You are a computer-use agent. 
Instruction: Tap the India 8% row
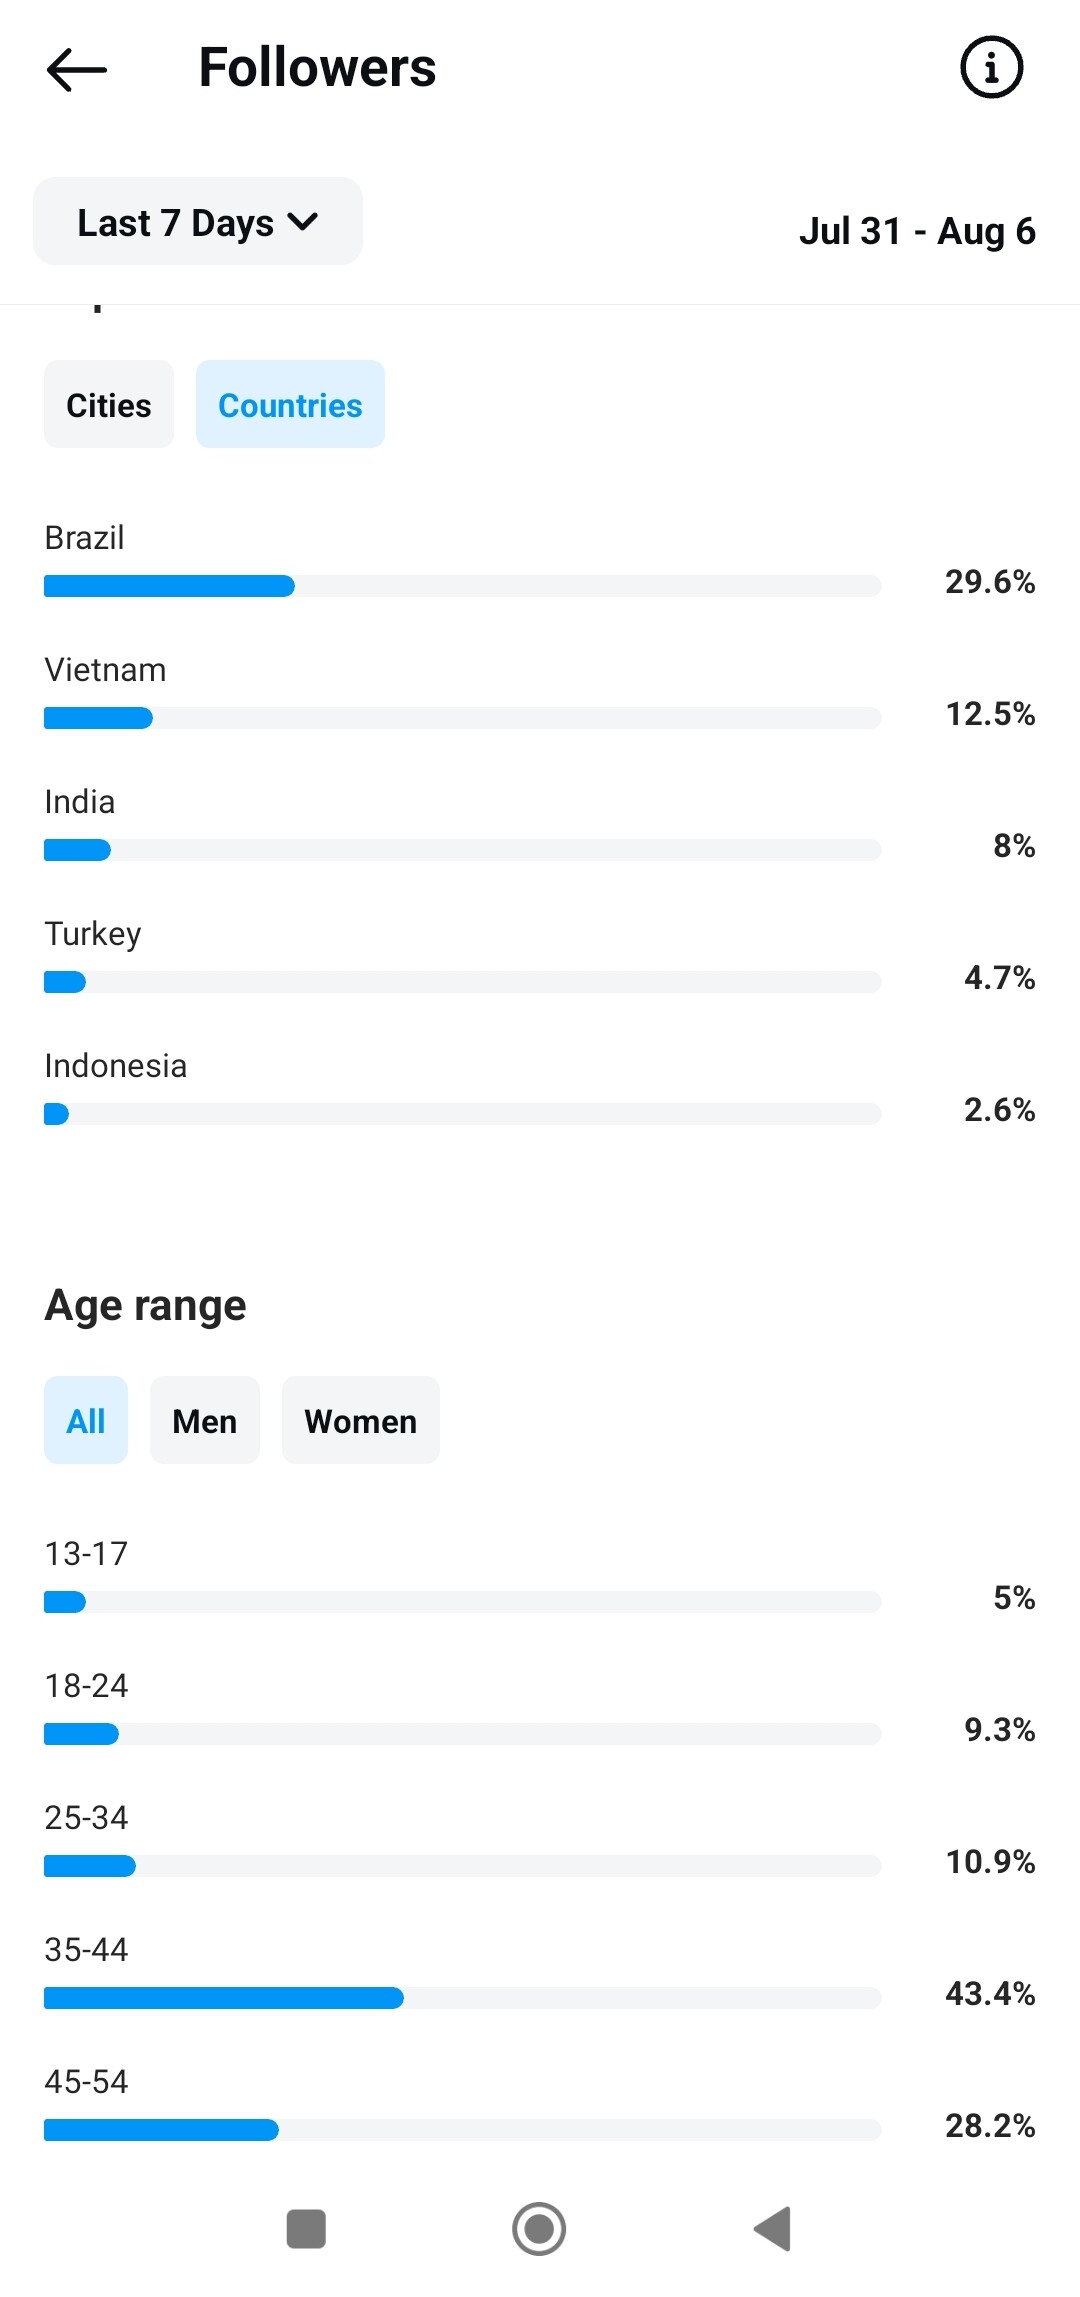(540, 824)
